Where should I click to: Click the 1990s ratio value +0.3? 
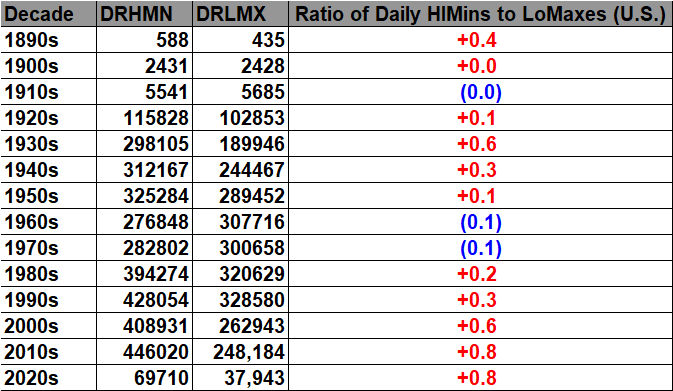click(477, 300)
